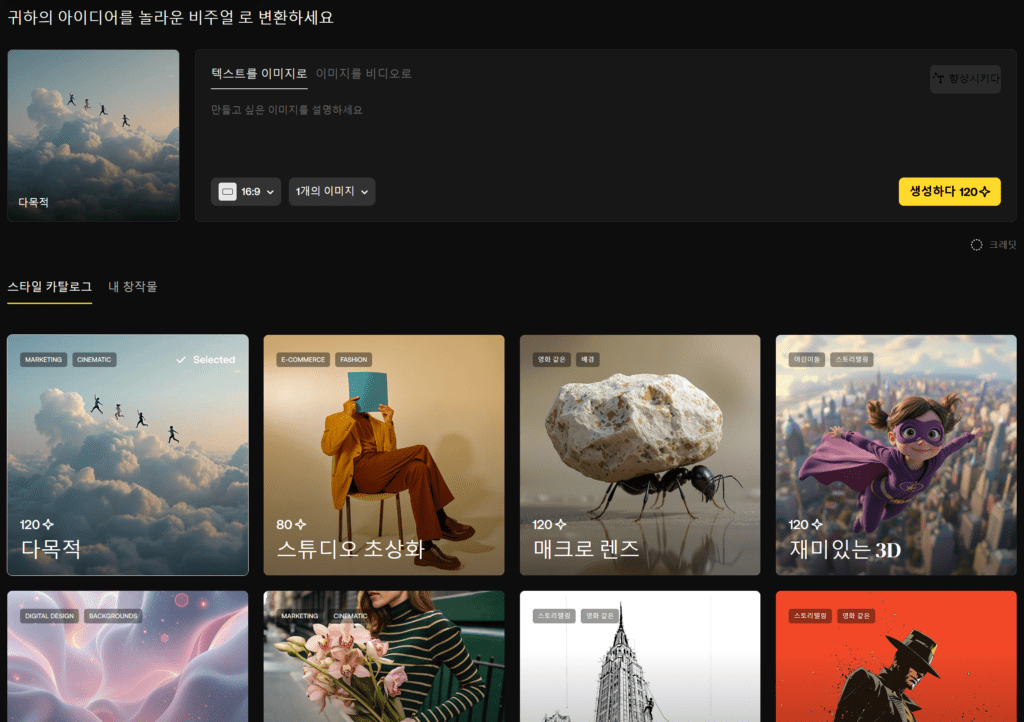
Task: Click the yellow 생성하다 120 button
Action: (950, 192)
